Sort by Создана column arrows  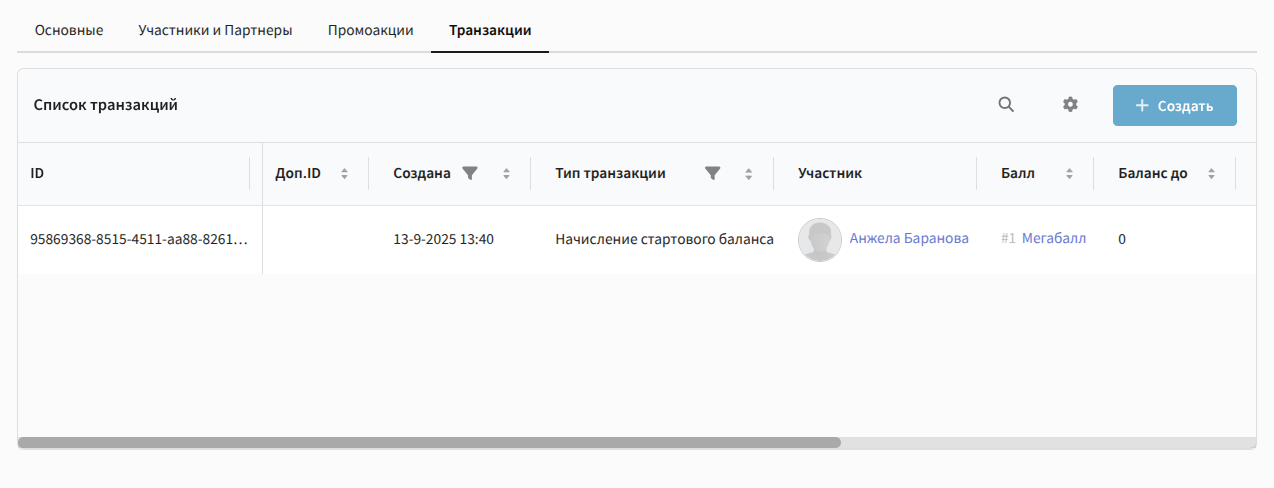tap(506, 174)
